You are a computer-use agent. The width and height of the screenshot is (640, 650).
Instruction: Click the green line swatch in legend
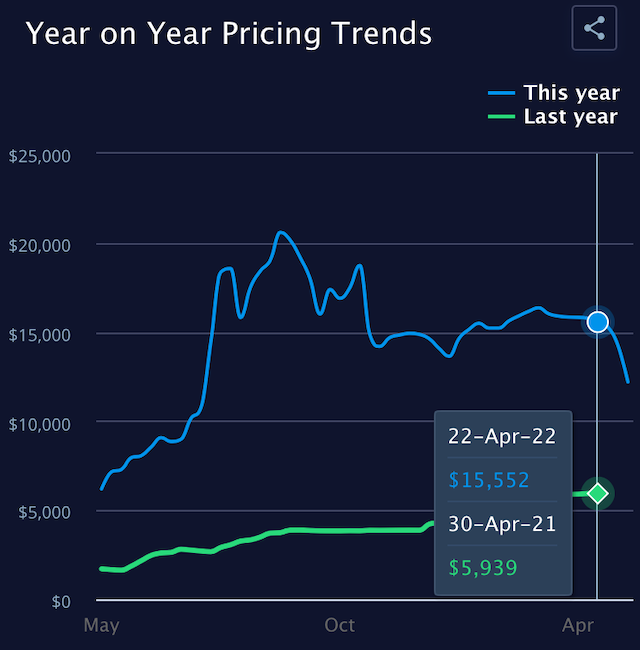pos(506,117)
